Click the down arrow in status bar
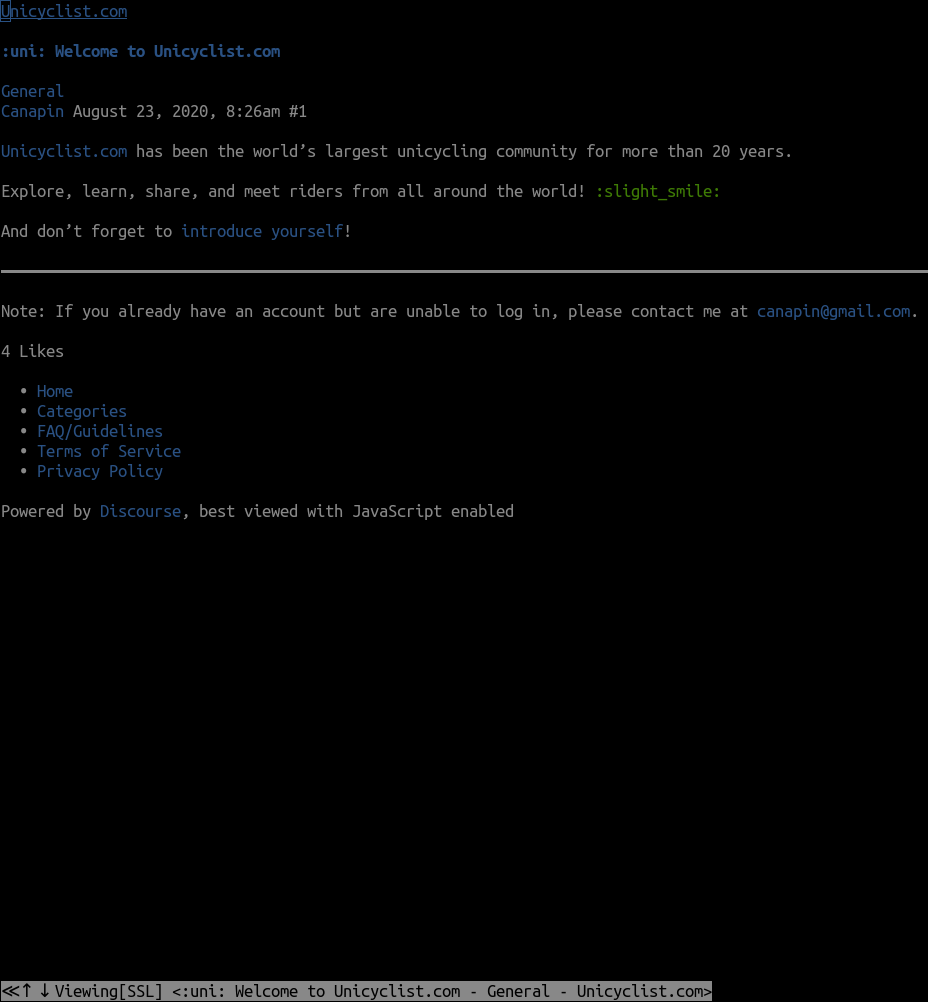Screen dimensions: 928x1002 (44, 991)
